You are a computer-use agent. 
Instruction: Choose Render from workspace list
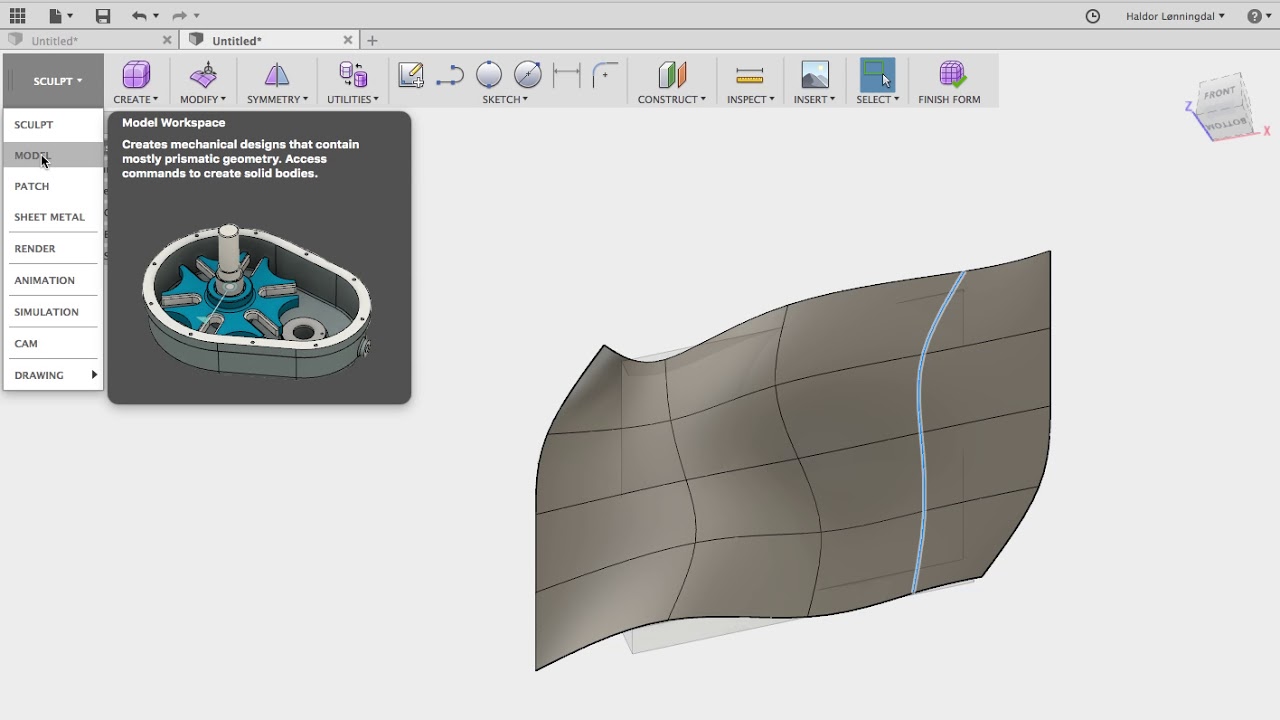click(x=35, y=248)
